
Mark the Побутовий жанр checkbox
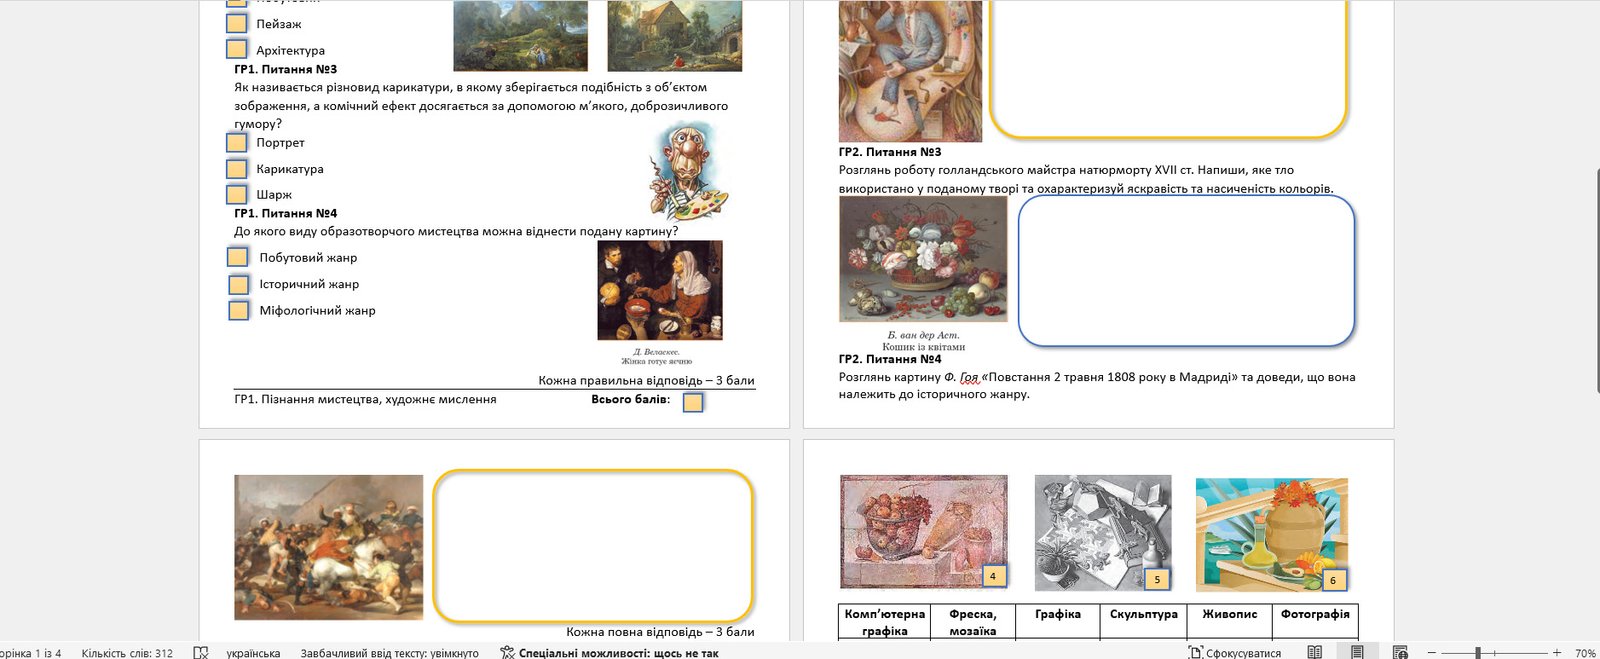(x=238, y=257)
